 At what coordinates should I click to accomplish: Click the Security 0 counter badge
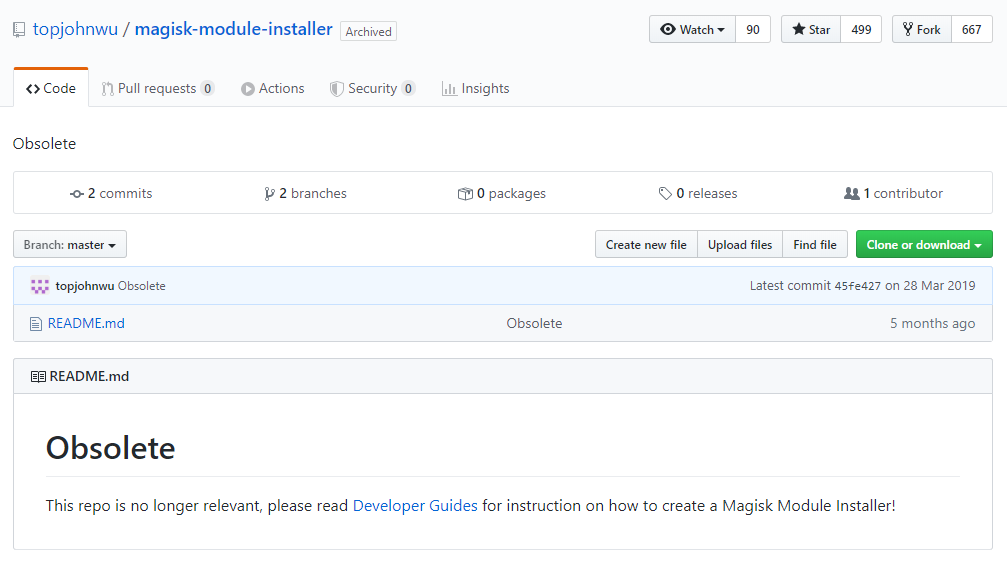pos(408,89)
